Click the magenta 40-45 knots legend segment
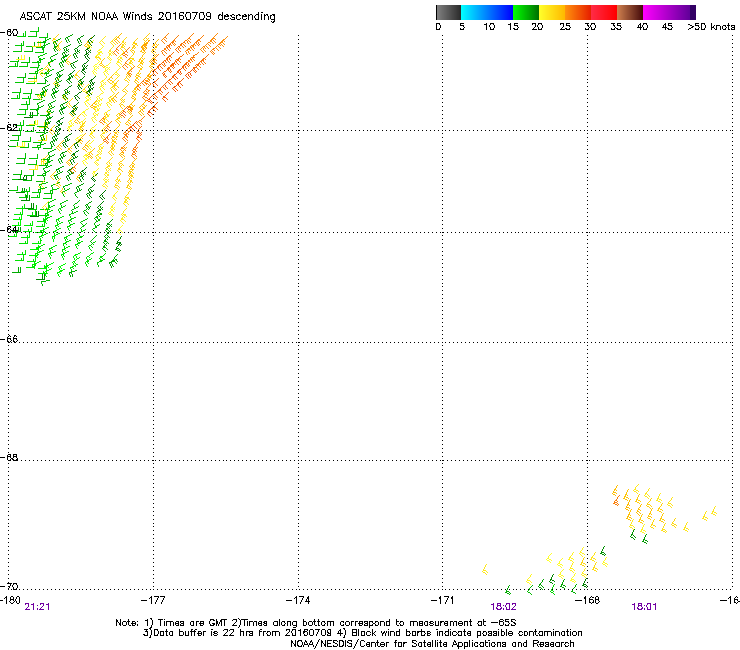Image resolution: width=740 pixels, height=650 pixels. click(656, 12)
